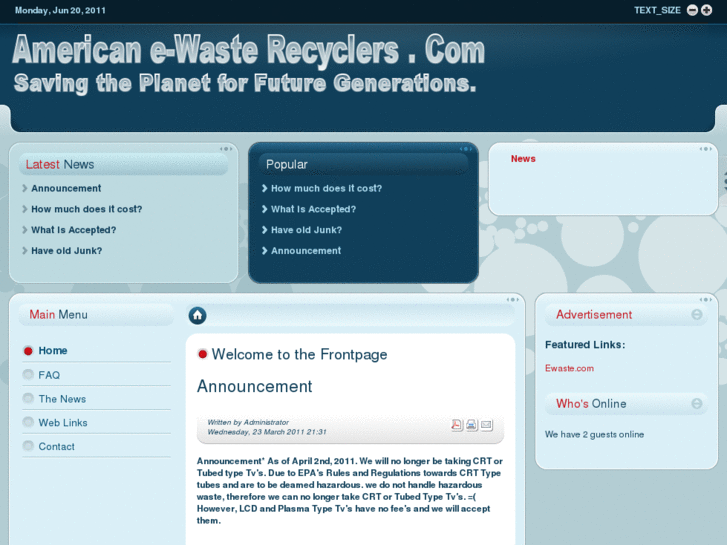Open 'Have old Junk?' in Popular

(306, 230)
